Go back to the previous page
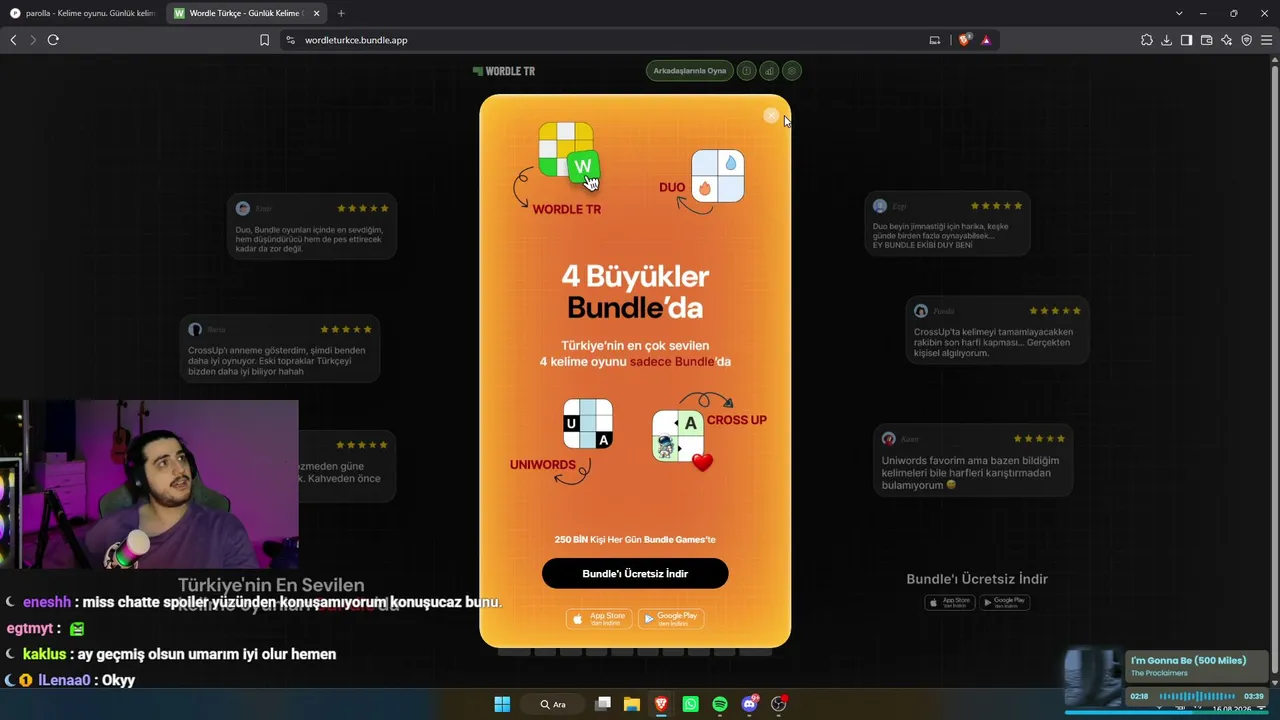Image resolution: width=1280 pixels, height=720 pixels. (x=13, y=40)
